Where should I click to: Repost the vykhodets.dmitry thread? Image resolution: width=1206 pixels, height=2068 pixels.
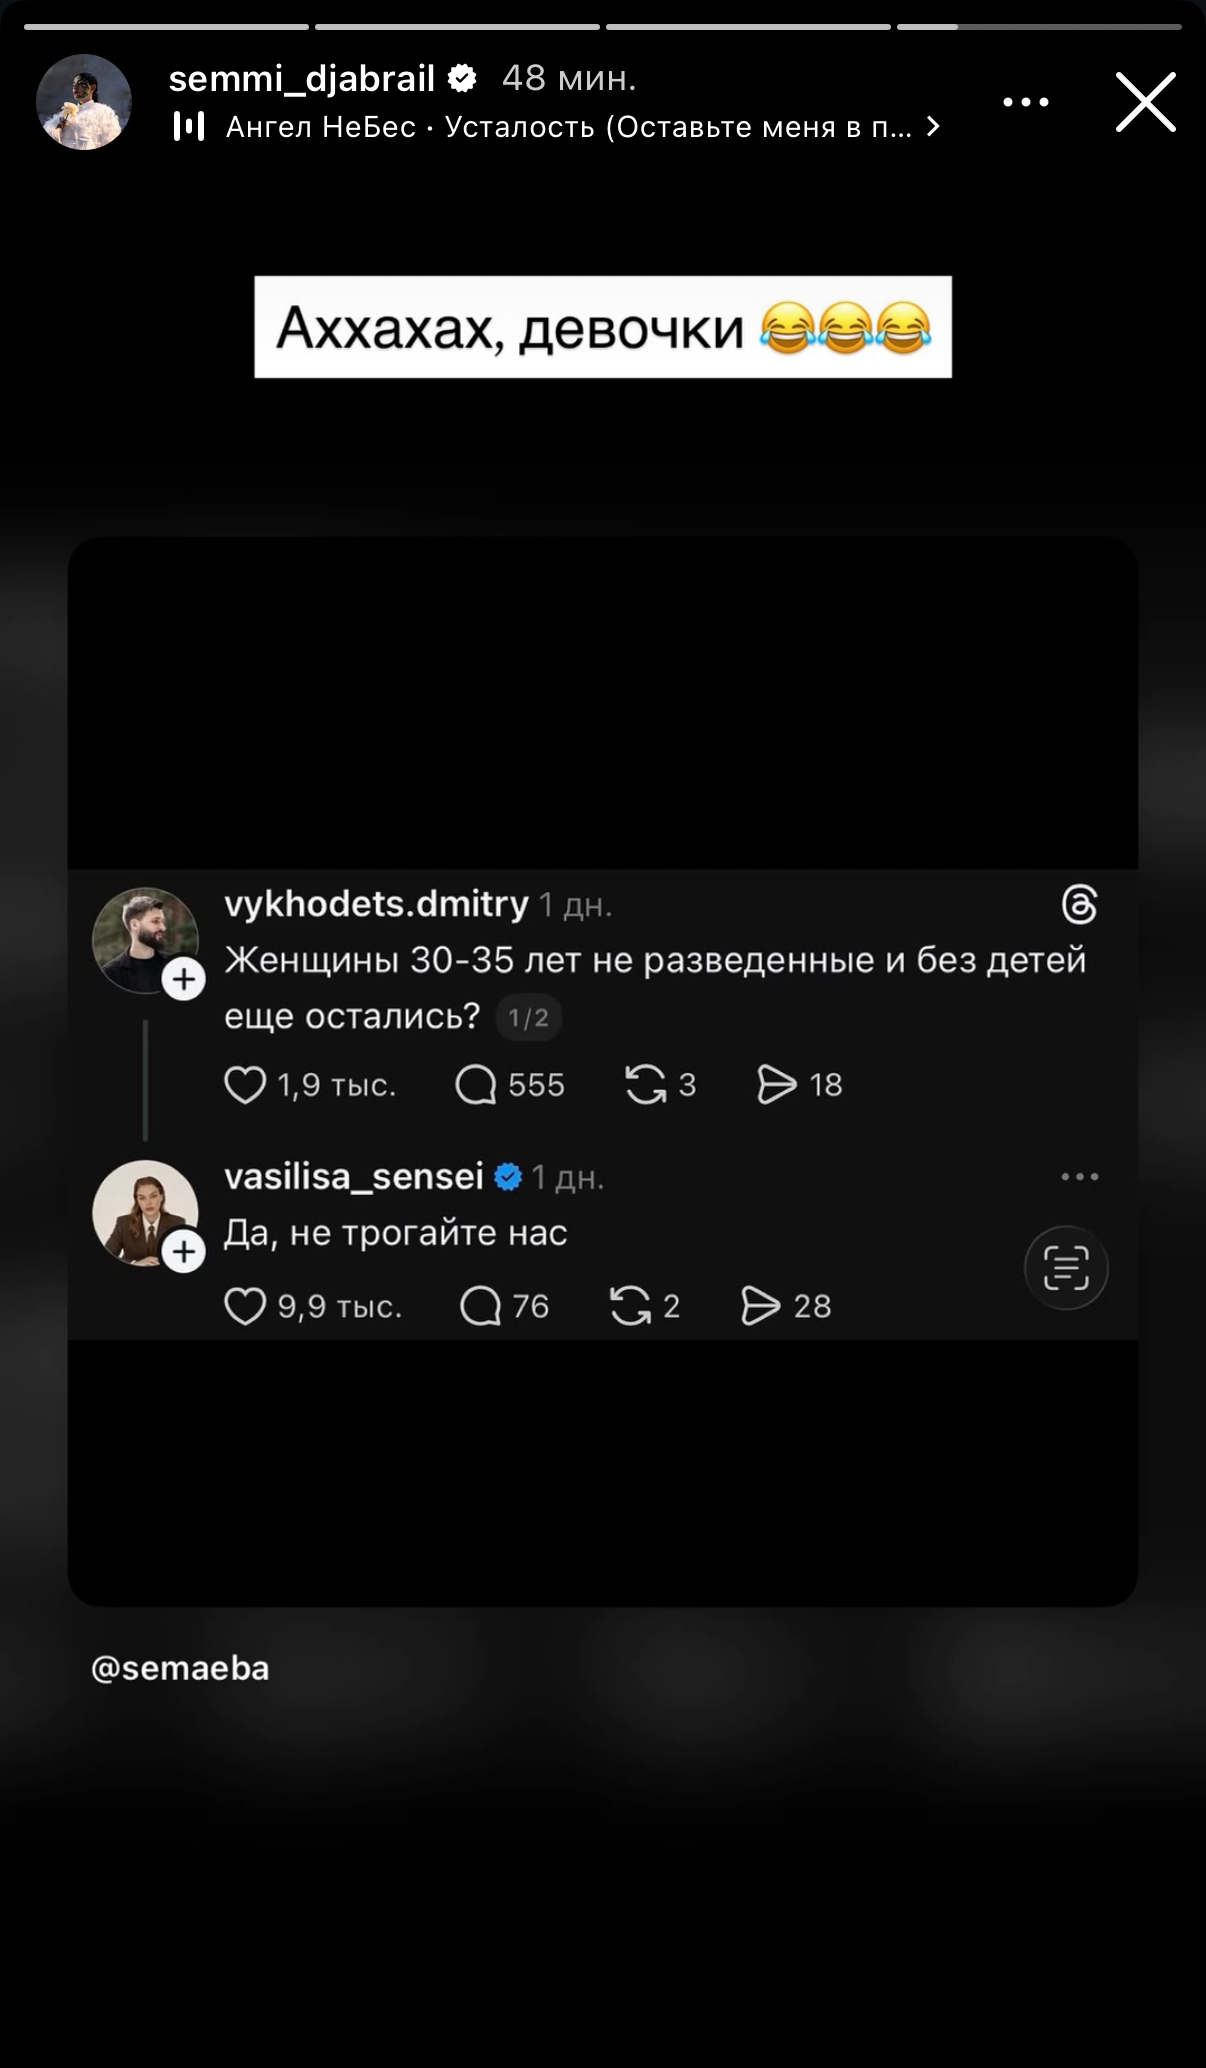[646, 1085]
